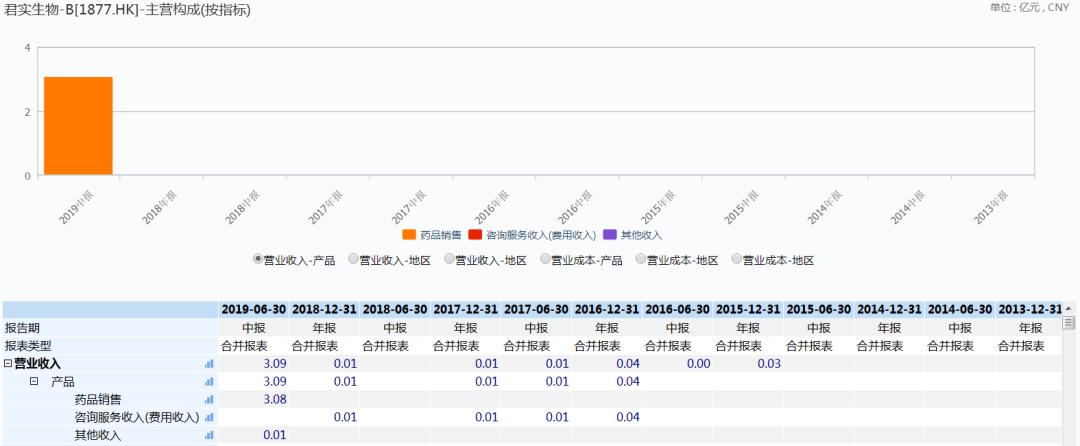Select the 2015-12-31 column header
The height and width of the screenshot is (446, 1080).
pos(749,310)
